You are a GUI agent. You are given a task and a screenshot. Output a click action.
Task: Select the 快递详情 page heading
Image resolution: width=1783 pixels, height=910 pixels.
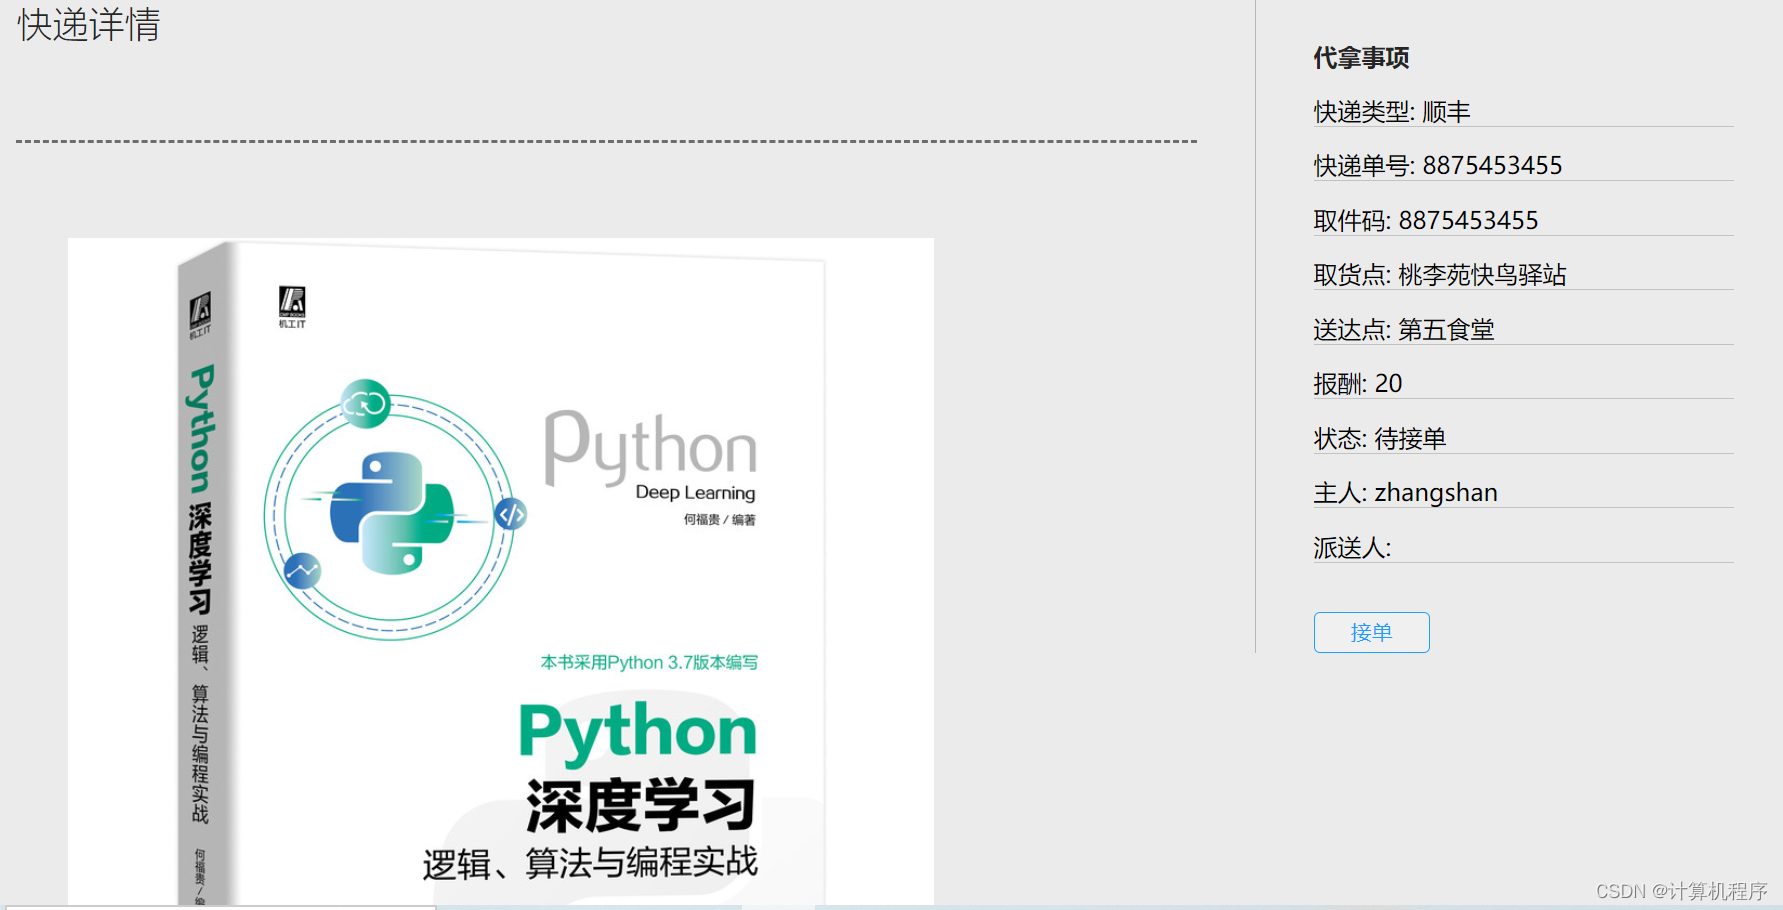[89, 25]
